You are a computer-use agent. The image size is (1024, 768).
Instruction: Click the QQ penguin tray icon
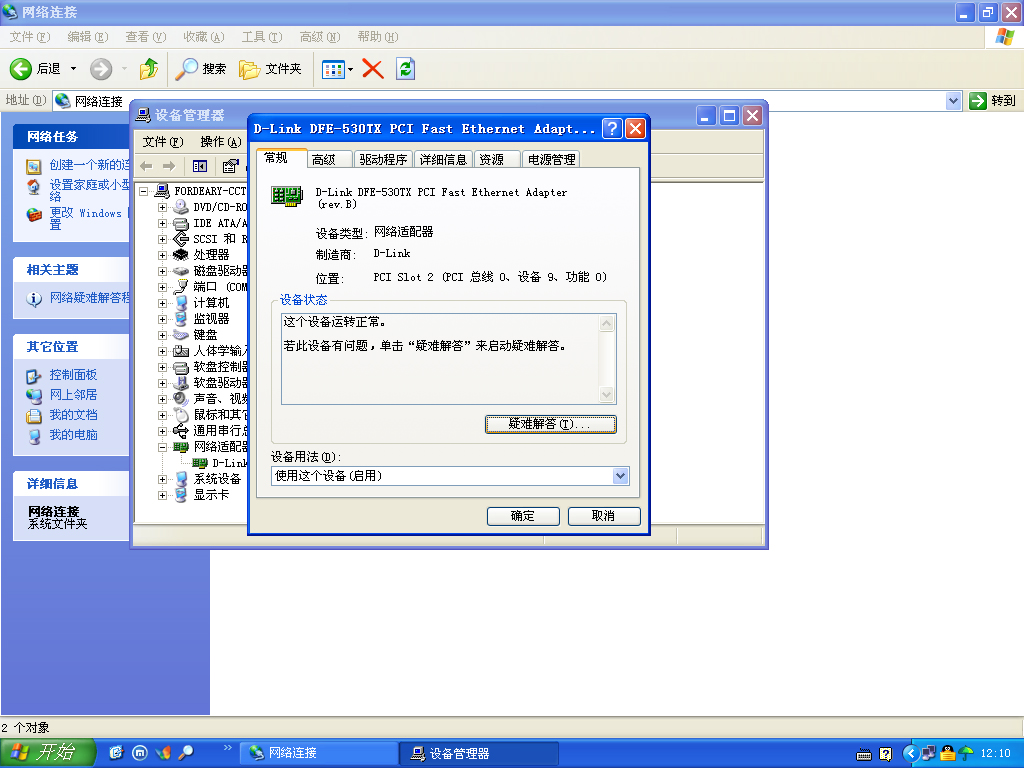point(948,754)
